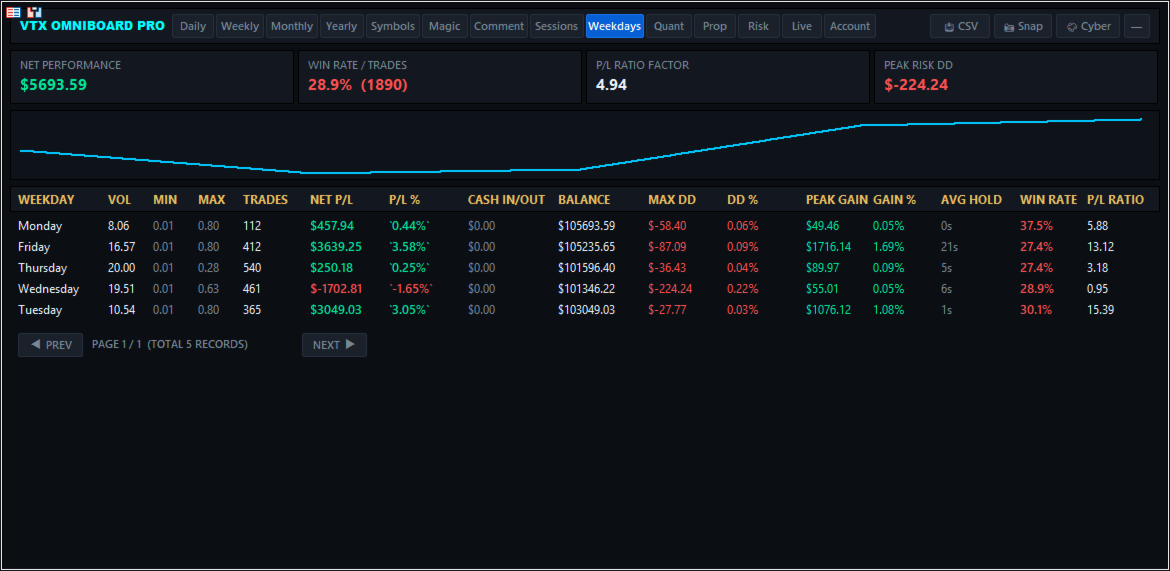
Task: Click the WEEKDAY column header
Action: pos(46,200)
